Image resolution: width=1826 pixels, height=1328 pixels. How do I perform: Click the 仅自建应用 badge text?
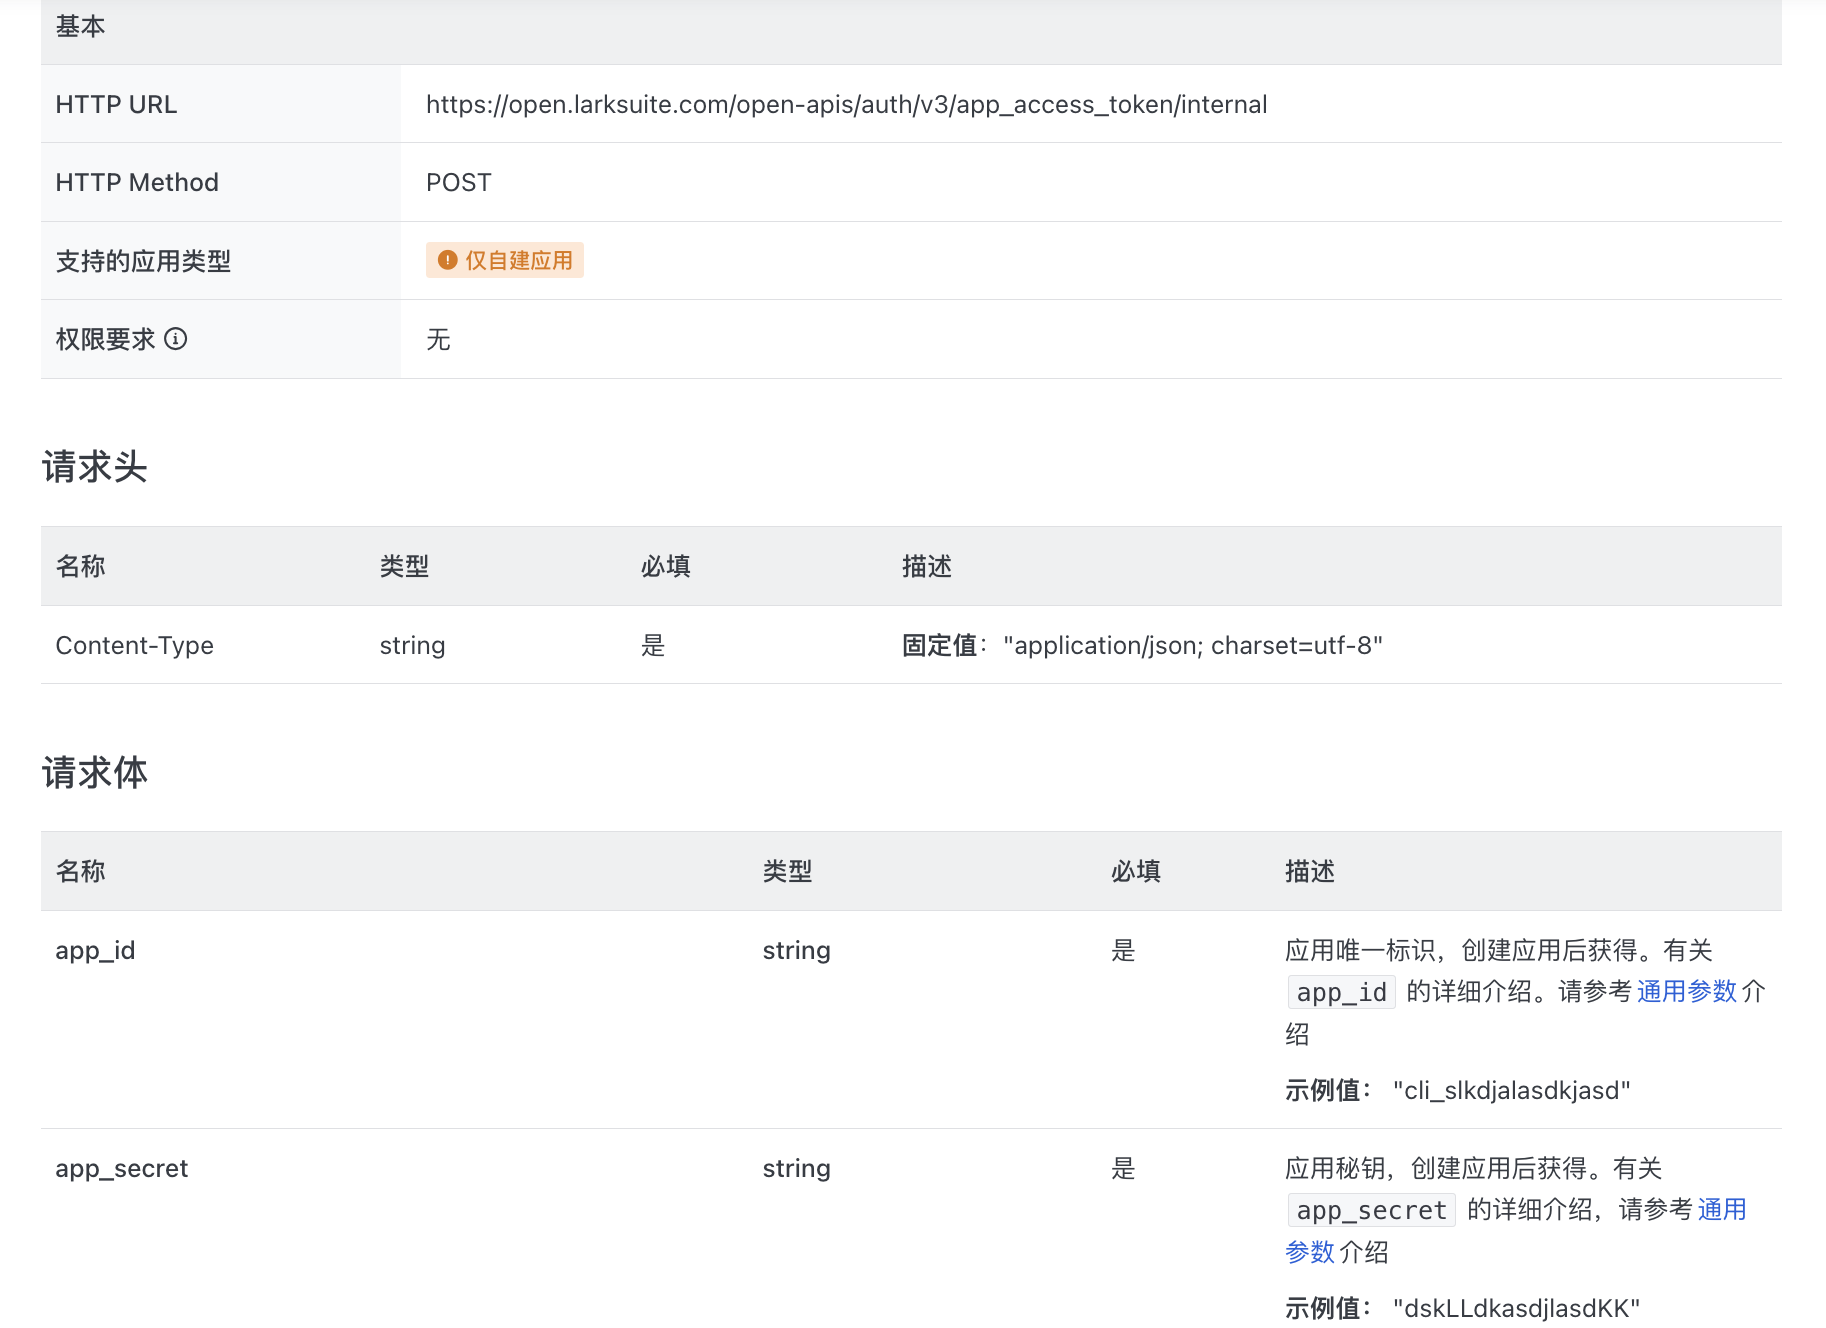click(x=518, y=260)
